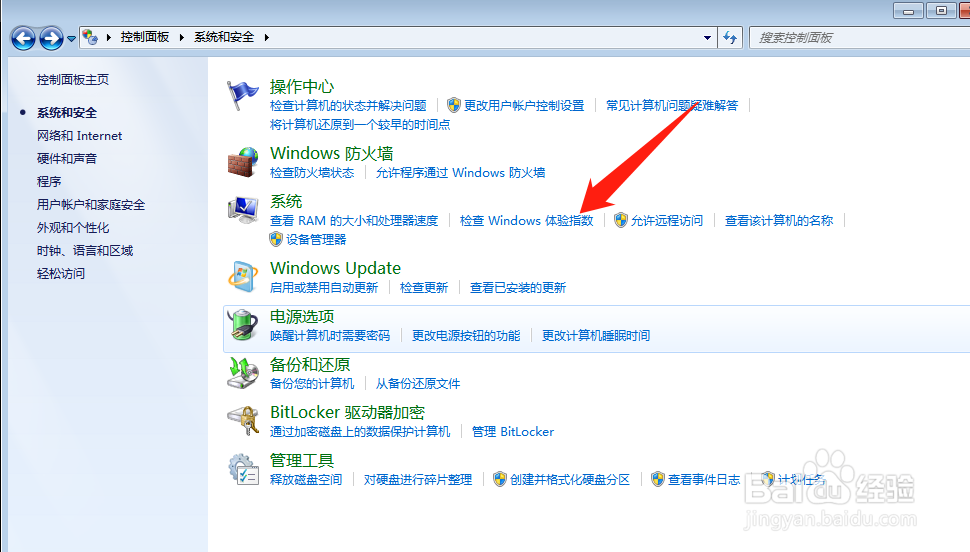Open 用户帐户和家庭安全 in sidebar

tap(91, 205)
